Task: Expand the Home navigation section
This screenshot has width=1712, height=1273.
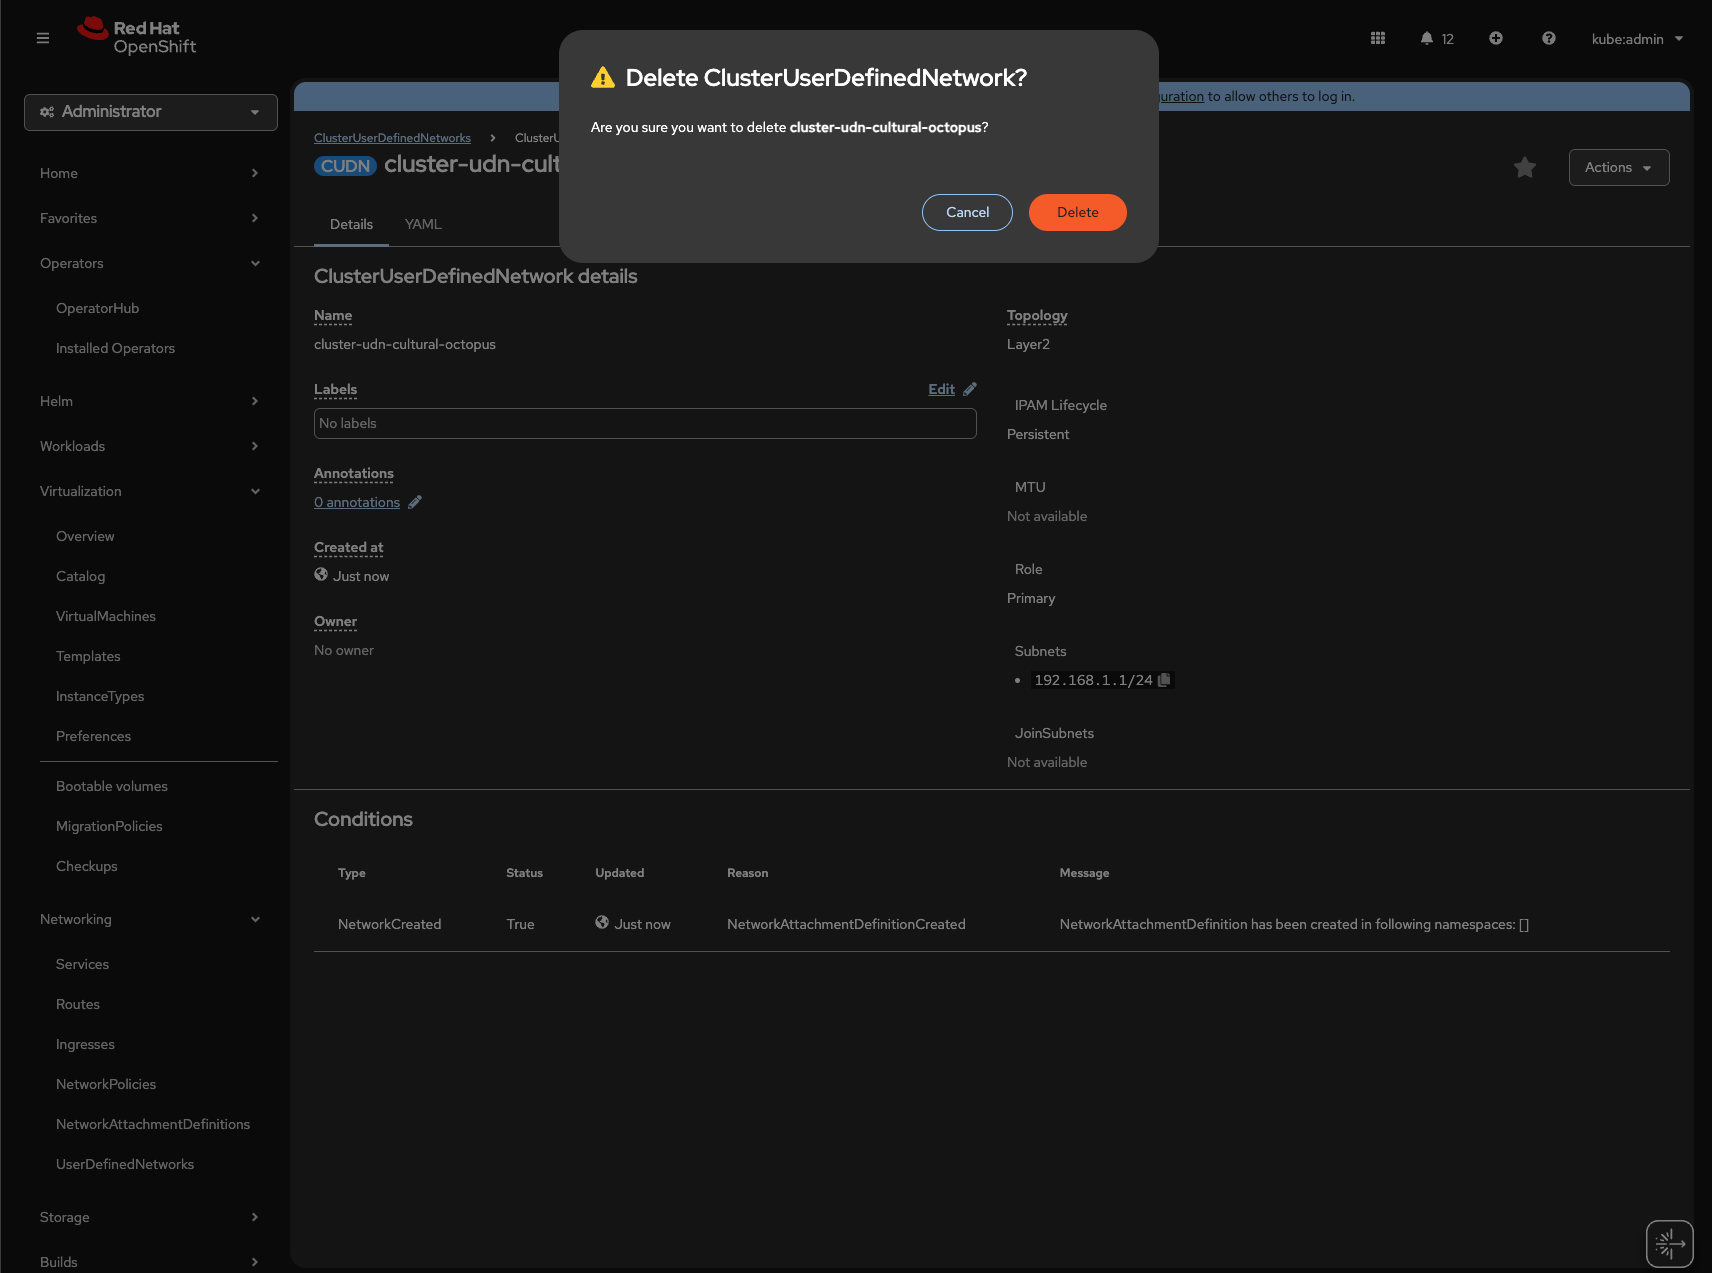Action: tap(150, 173)
